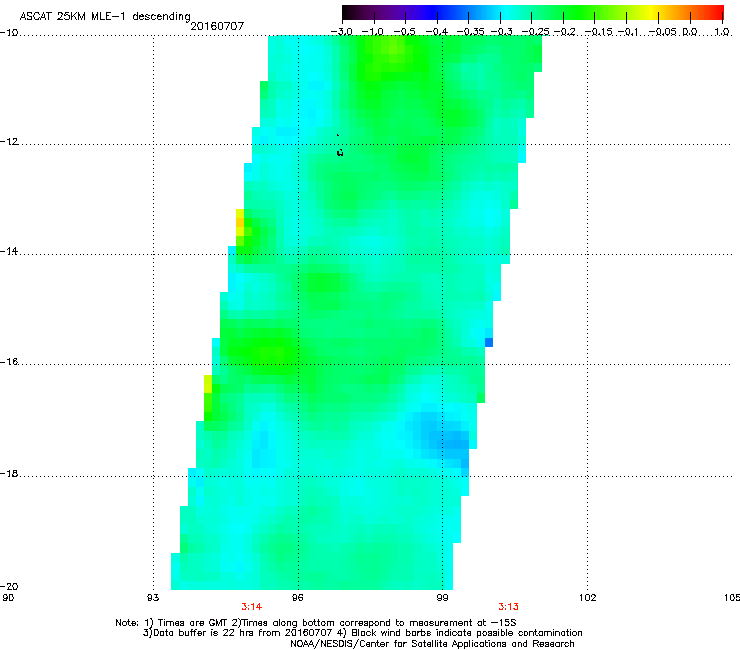The image size is (740, 650).
Task: Click the red time stamp 3:13
Action: tap(508, 607)
